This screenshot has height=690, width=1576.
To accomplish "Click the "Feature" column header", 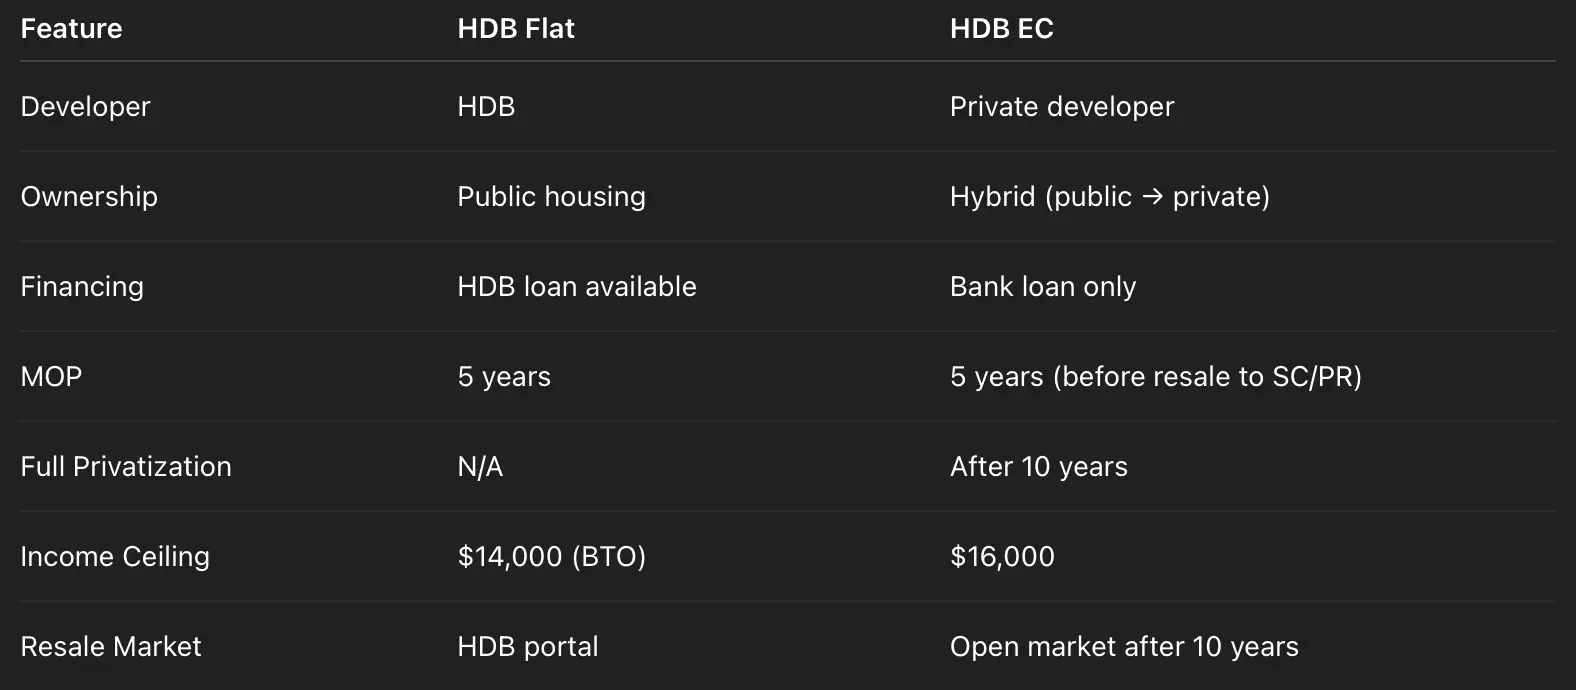I will click(71, 28).
